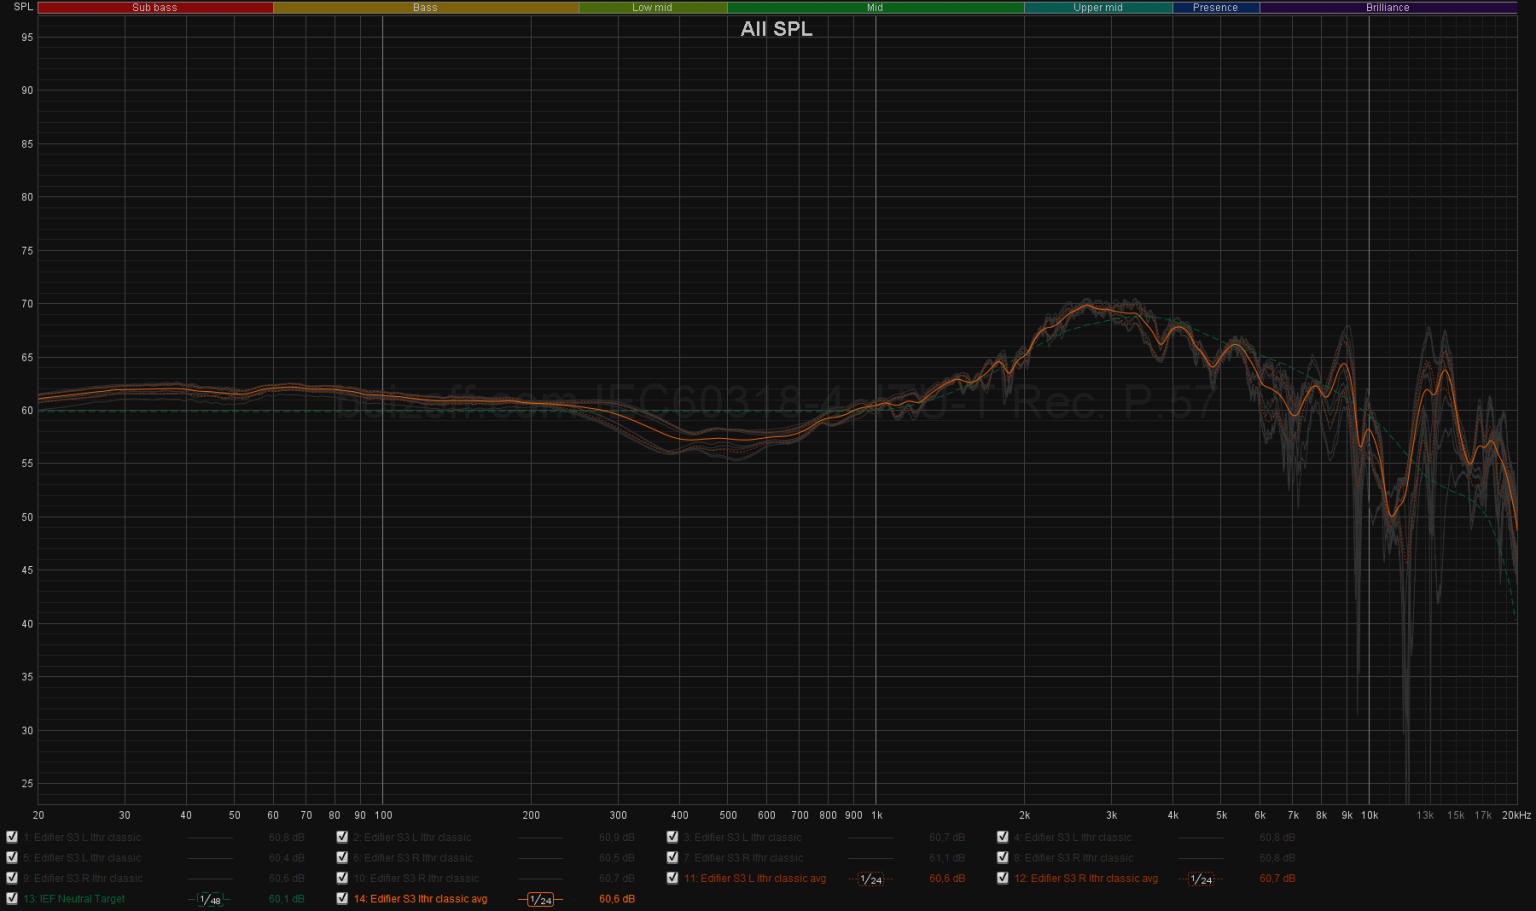
Task: Hide the 13 IEF Neutral Target trace checkbox
Action: point(12,898)
